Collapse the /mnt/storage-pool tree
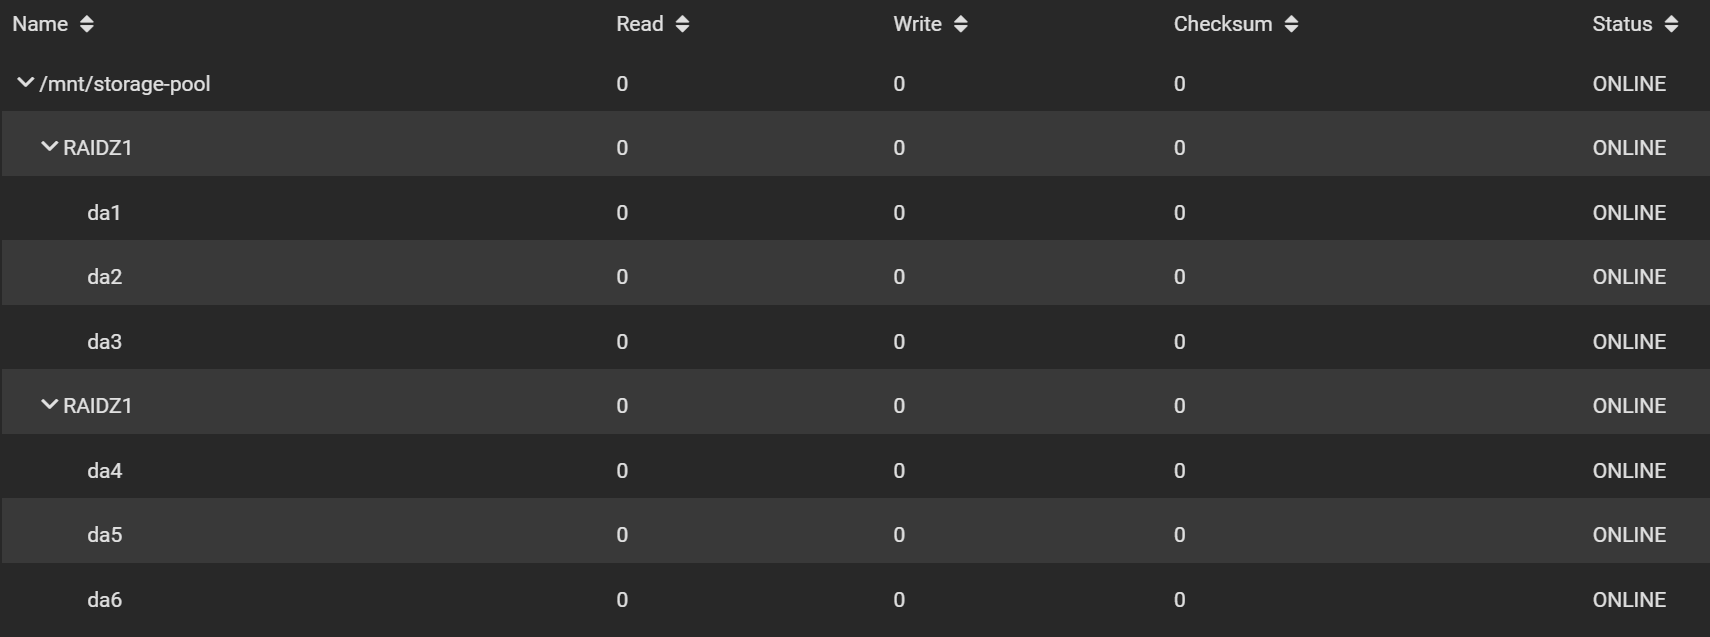1710x637 pixels. pos(26,84)
